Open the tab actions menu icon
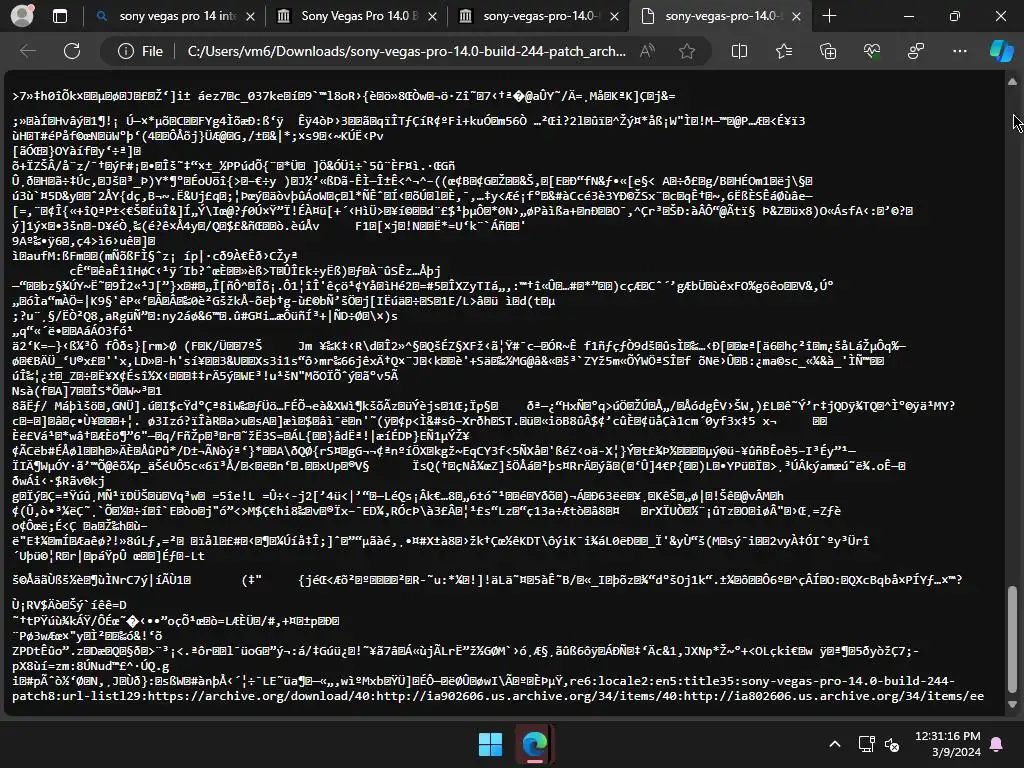 point(60,16)
